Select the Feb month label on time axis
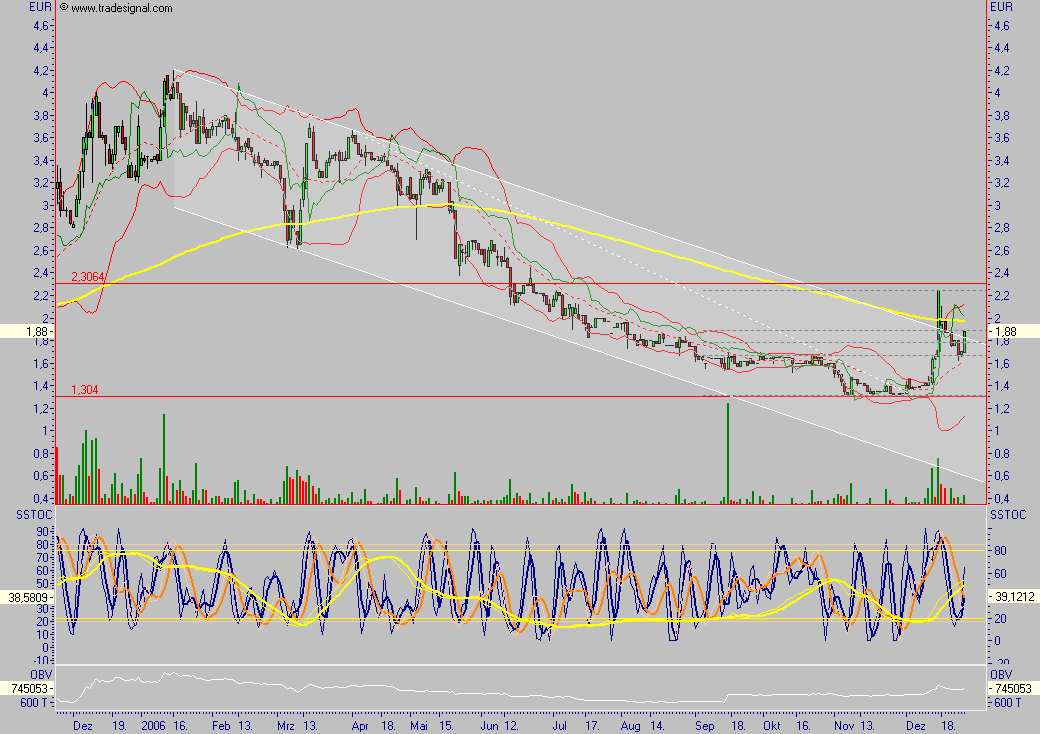 point(221,725)
